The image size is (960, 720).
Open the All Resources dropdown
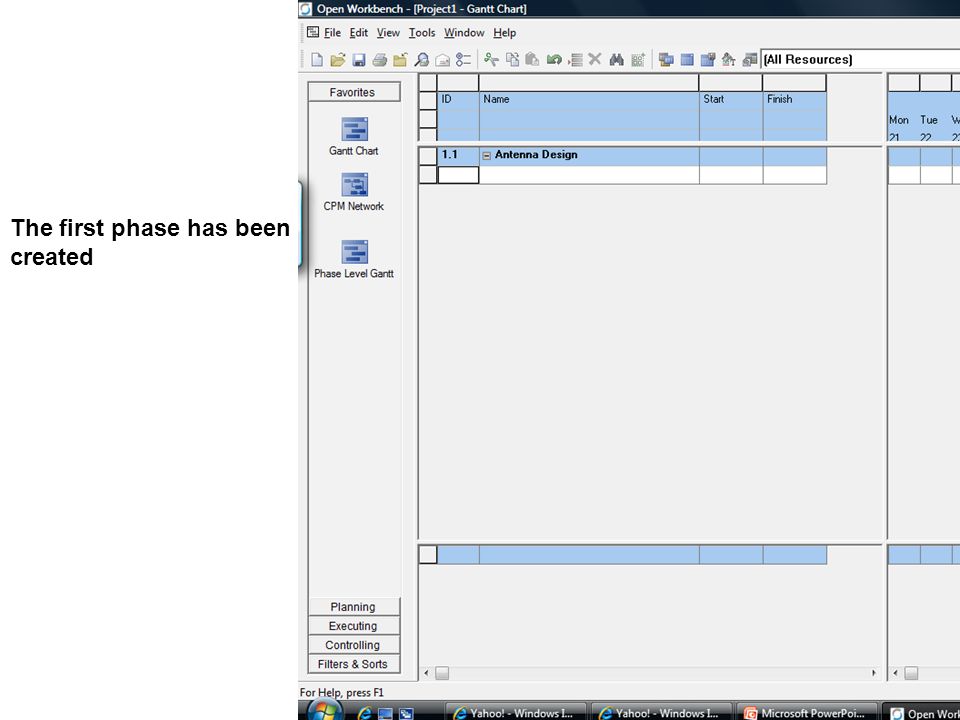pyautogui.click(x=860, y=59)
